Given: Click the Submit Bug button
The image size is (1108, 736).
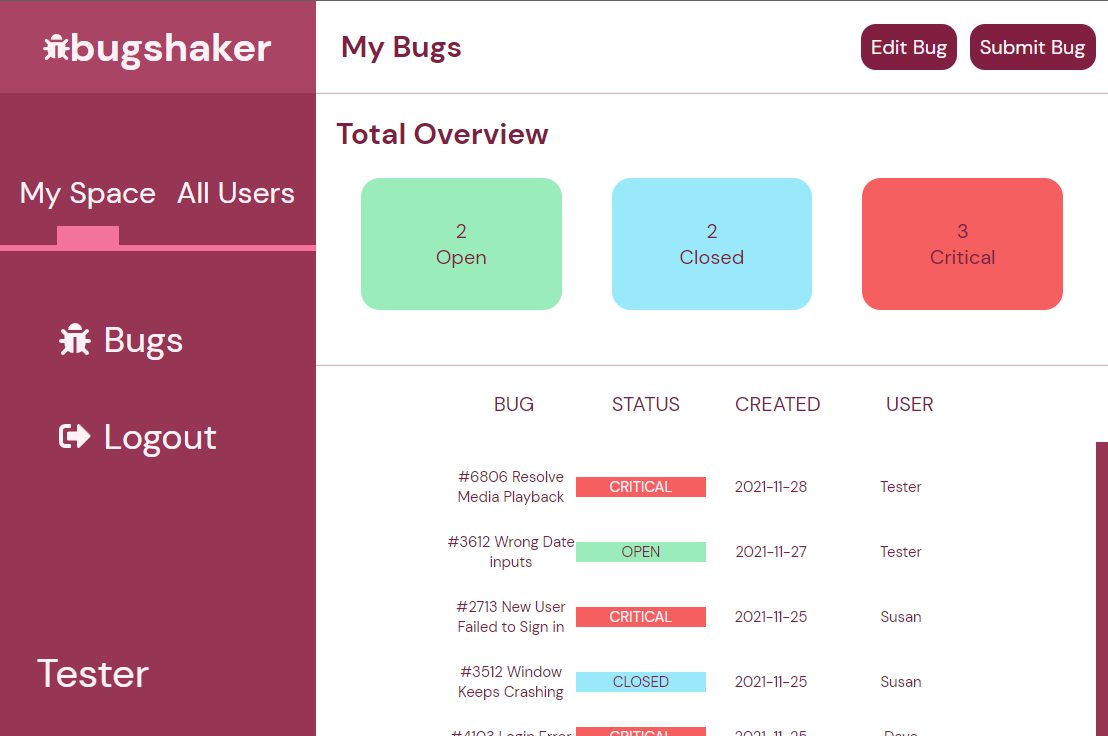Looking at the screenshot, I should [1032, 46].
